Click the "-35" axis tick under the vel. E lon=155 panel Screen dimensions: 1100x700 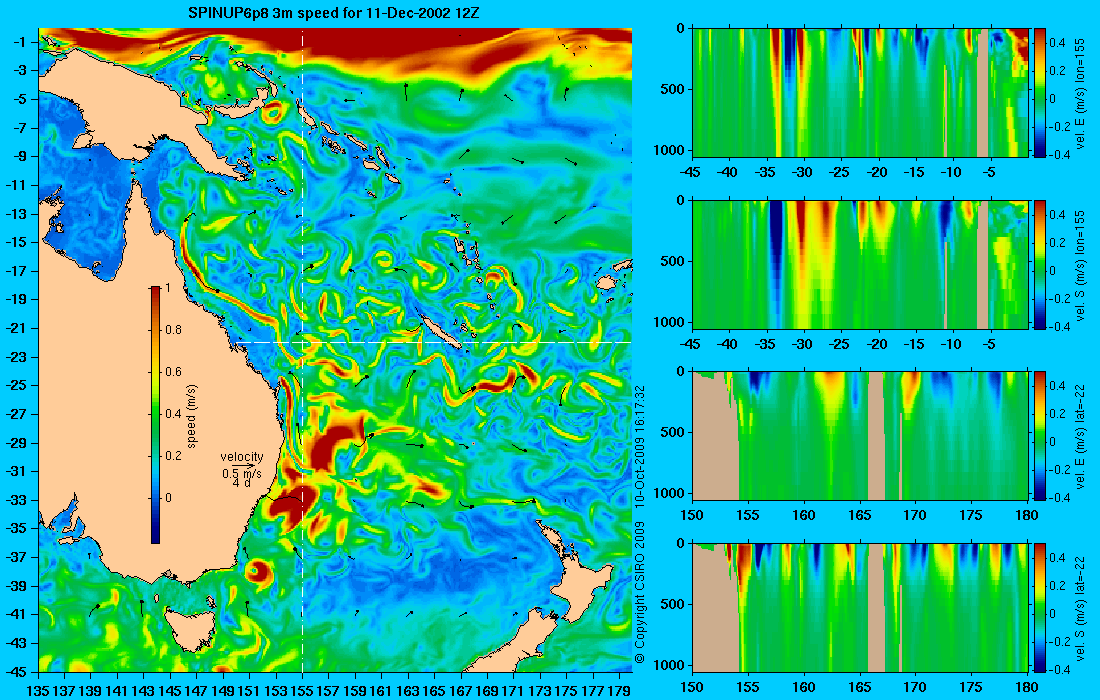click(x=766, y=173)
